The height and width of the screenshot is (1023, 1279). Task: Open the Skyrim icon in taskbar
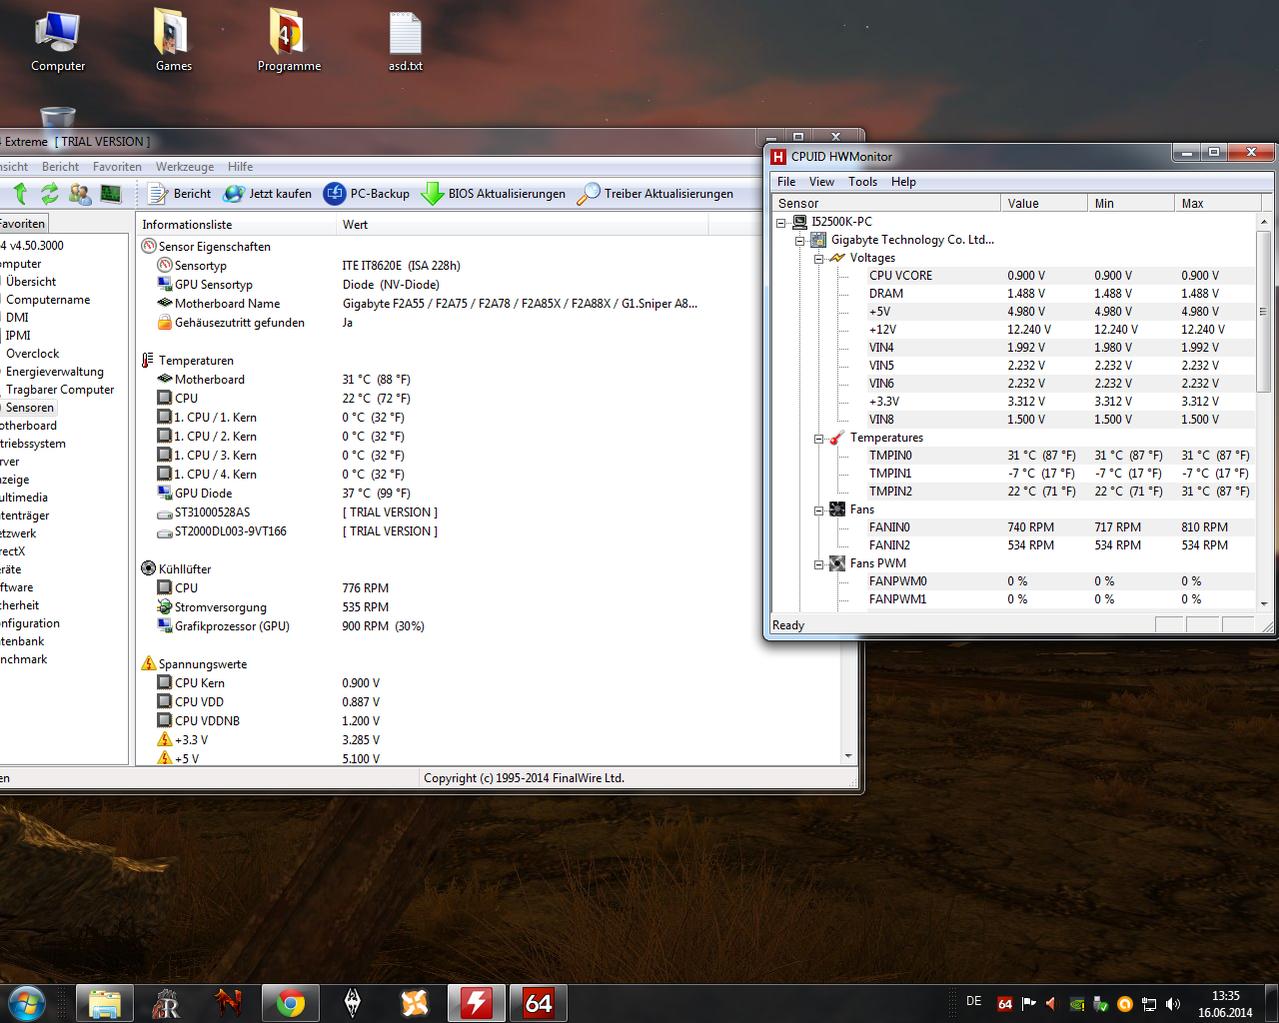pyautogui.click(x=353, y=1003)
